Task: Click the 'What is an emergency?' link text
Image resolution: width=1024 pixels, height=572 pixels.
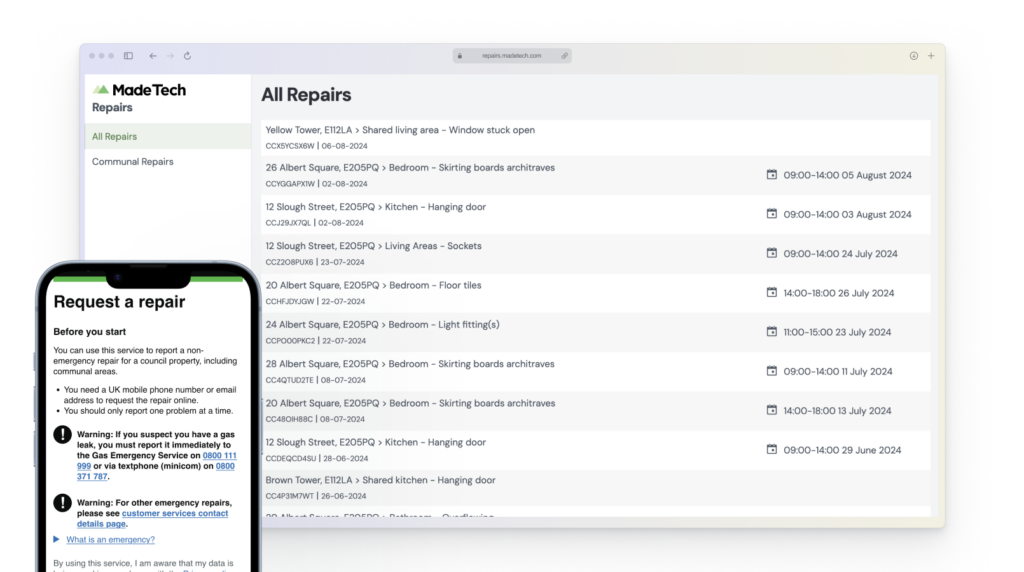Action: pyautogui.click(x=110, y=539)
